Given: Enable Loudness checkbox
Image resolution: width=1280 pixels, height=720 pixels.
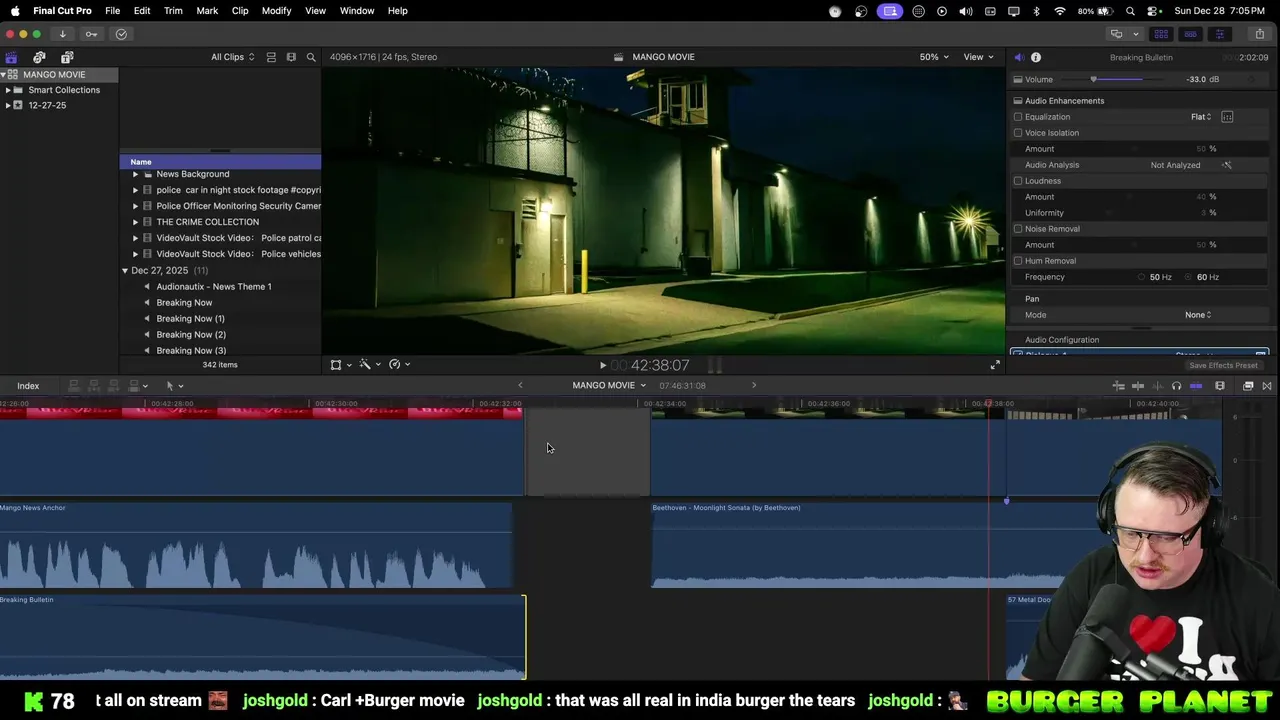Looking at the screenshot, I should click(1018, 181).
